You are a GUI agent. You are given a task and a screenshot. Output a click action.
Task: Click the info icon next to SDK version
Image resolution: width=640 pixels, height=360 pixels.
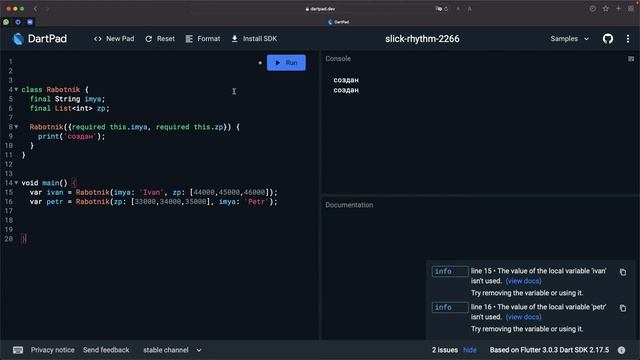[x=621, y=350]
